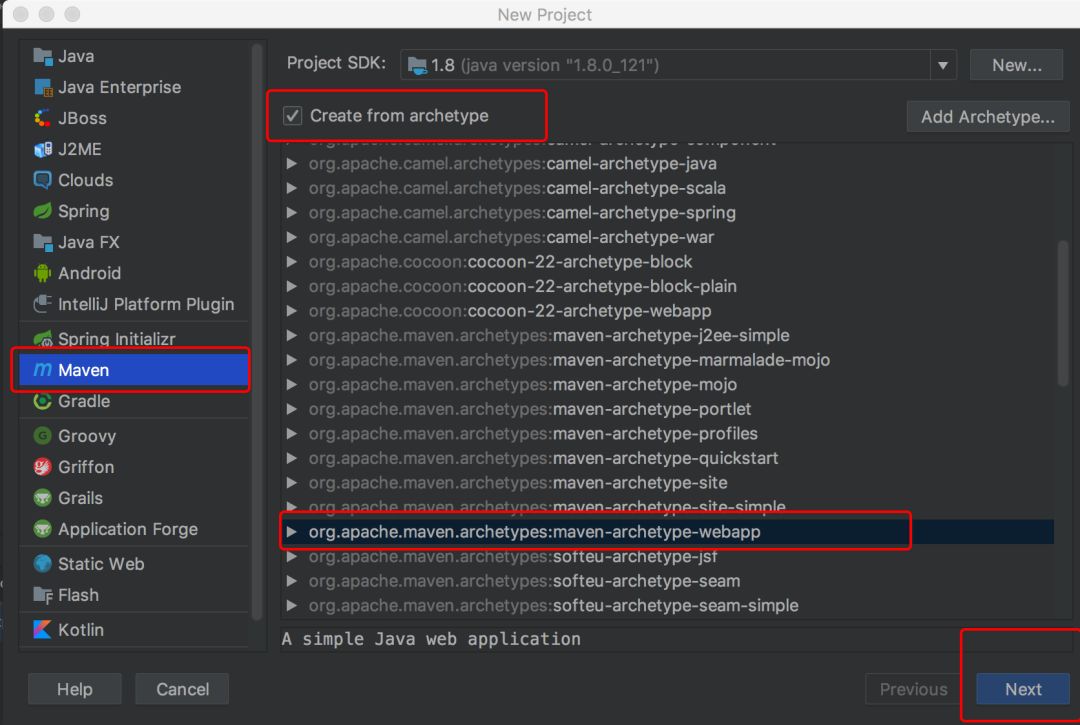The image size is (1080, 725).
Task: Click New to add an SDK
Action: click(x=1016, y=64)
